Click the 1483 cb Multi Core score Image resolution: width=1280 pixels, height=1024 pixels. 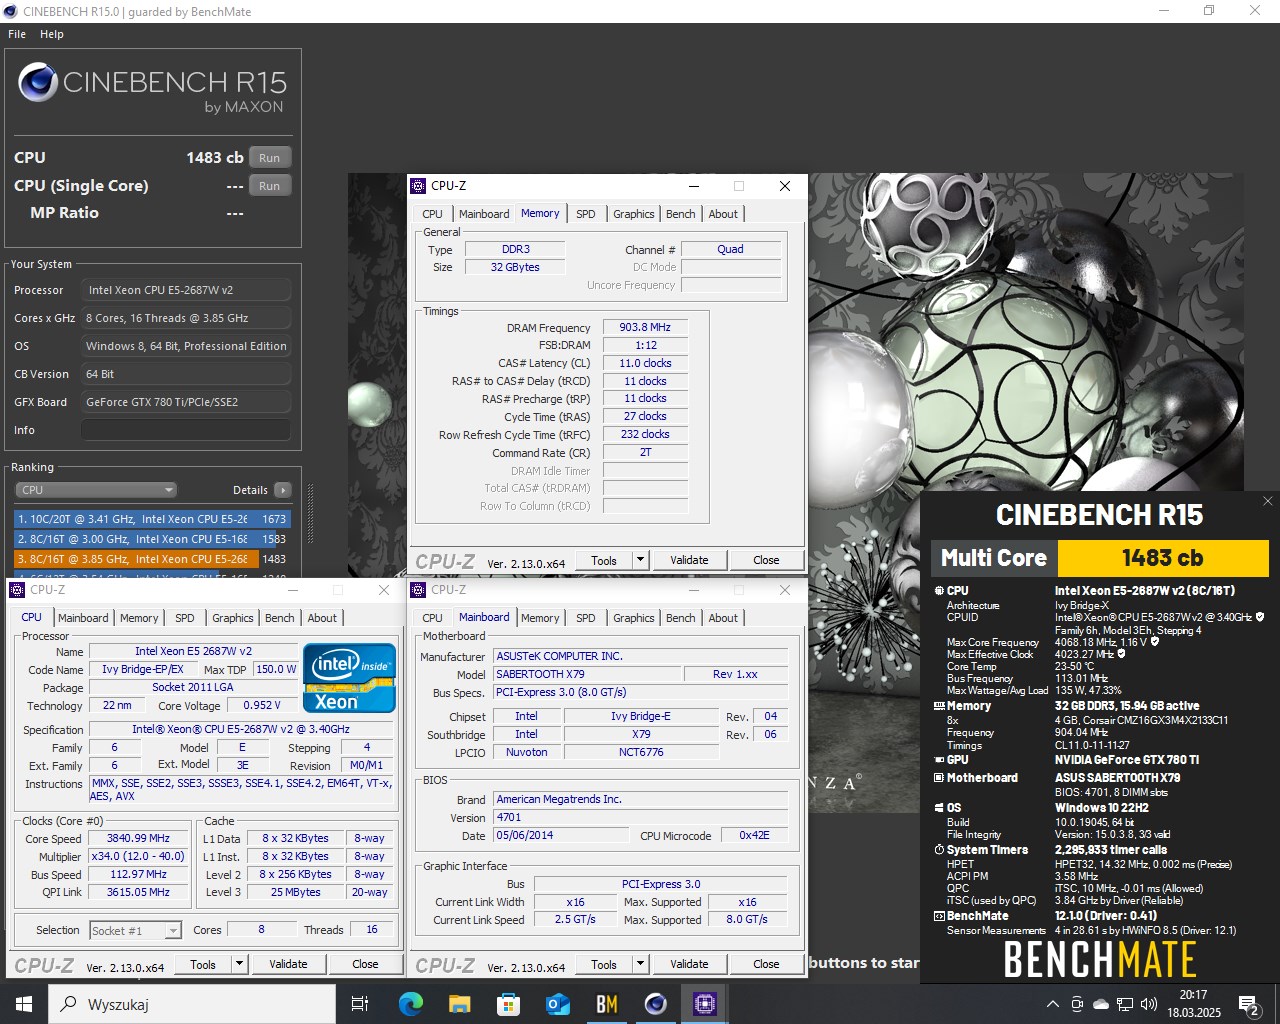pyautogui.click(x=1163, y=558)
